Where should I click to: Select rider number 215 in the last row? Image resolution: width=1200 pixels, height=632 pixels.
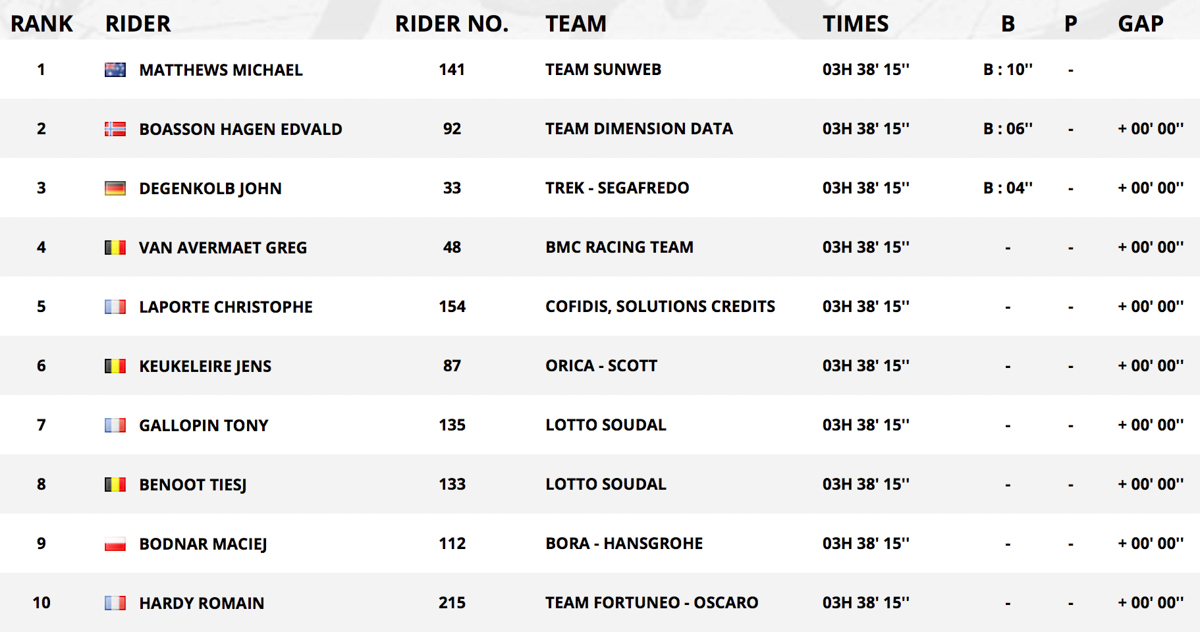[452, 603]
